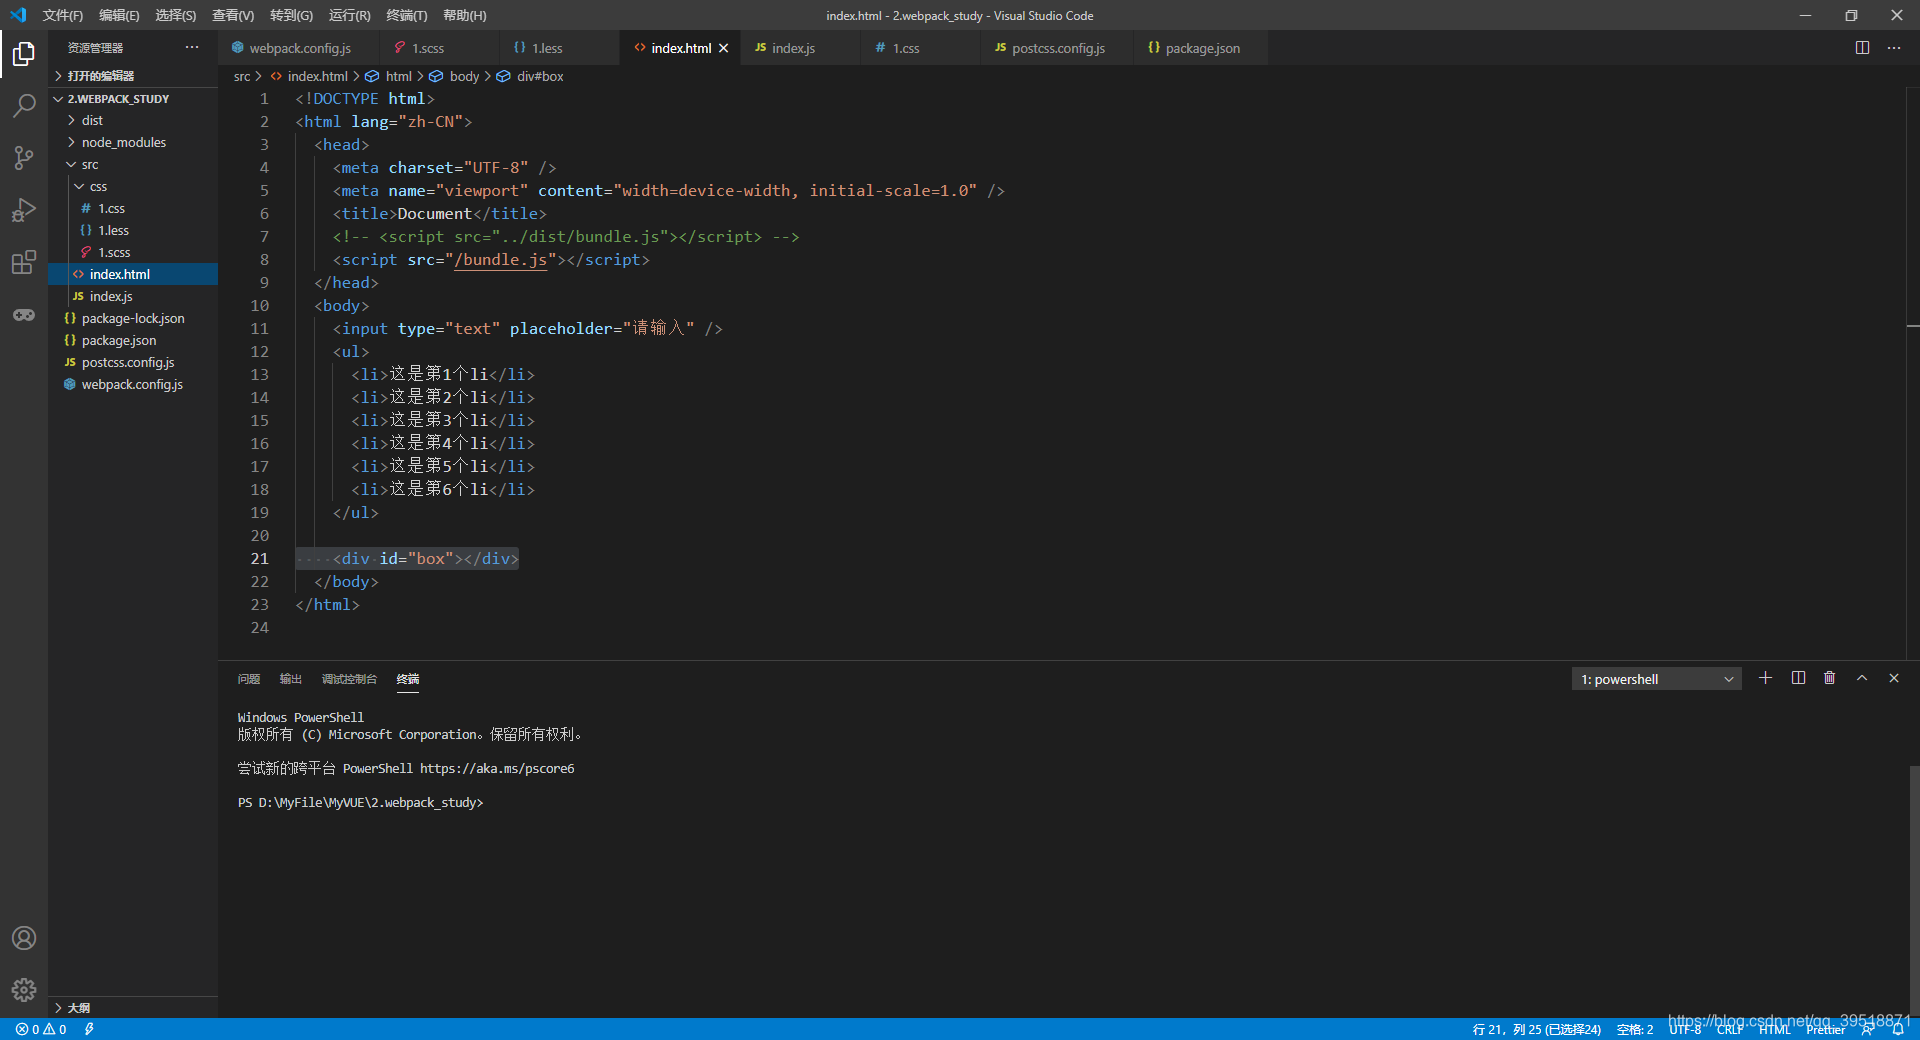Click the 'body' breadcrumb segment
Screen dimensions: 1920x1040
pos(464,76)
